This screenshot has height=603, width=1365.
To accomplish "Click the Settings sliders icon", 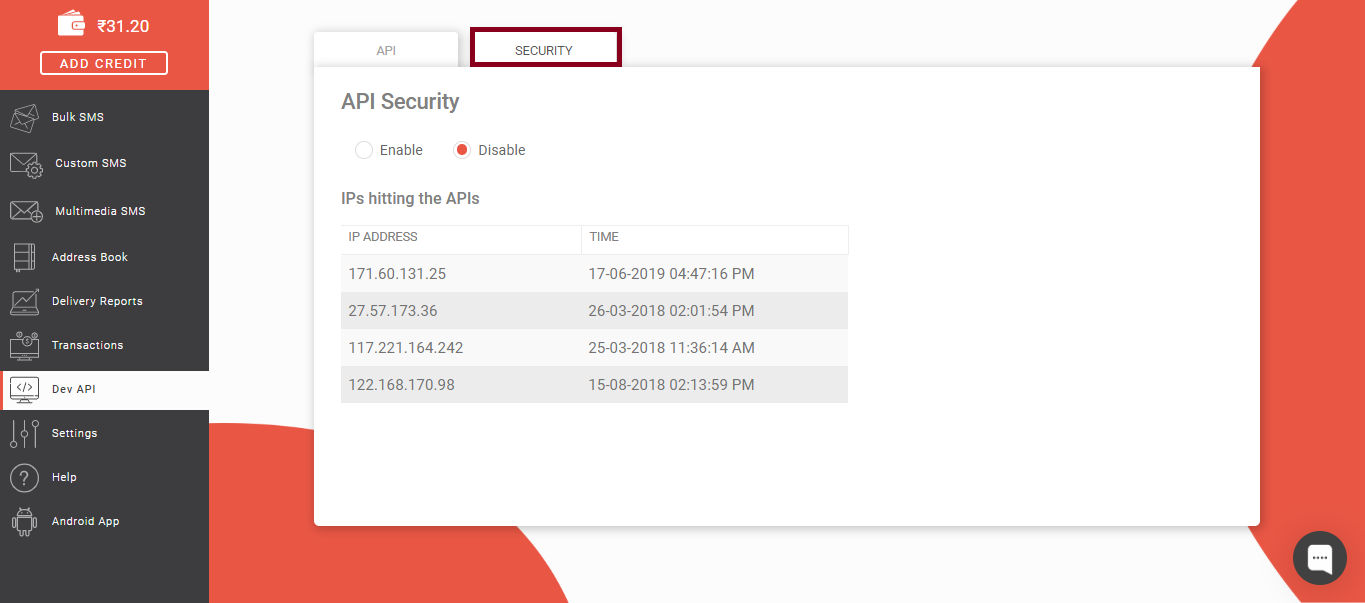I will coord(24,433).
